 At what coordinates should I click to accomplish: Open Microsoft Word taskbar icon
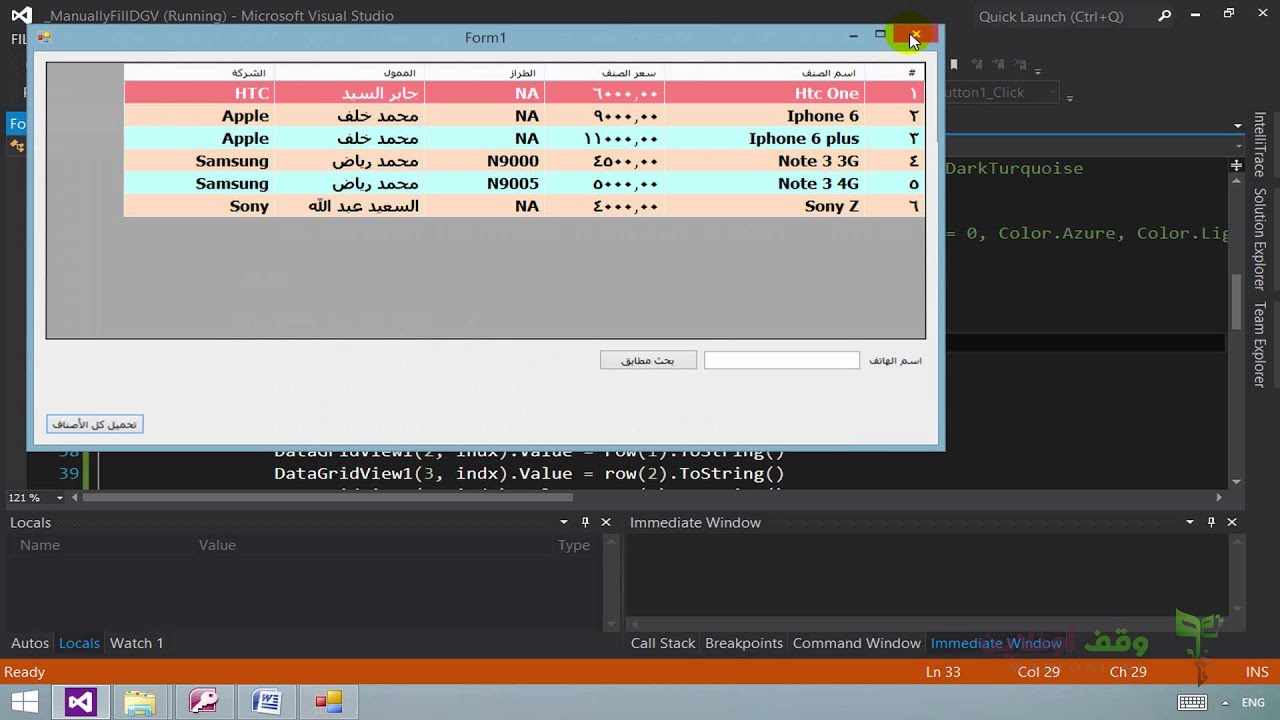pos(266,702)
